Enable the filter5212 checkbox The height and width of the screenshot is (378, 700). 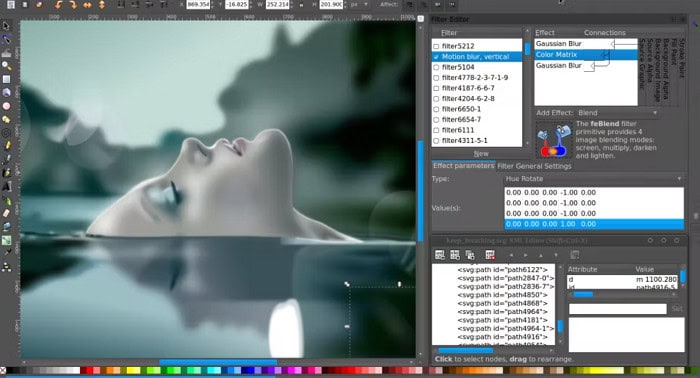tap(436, 46)
